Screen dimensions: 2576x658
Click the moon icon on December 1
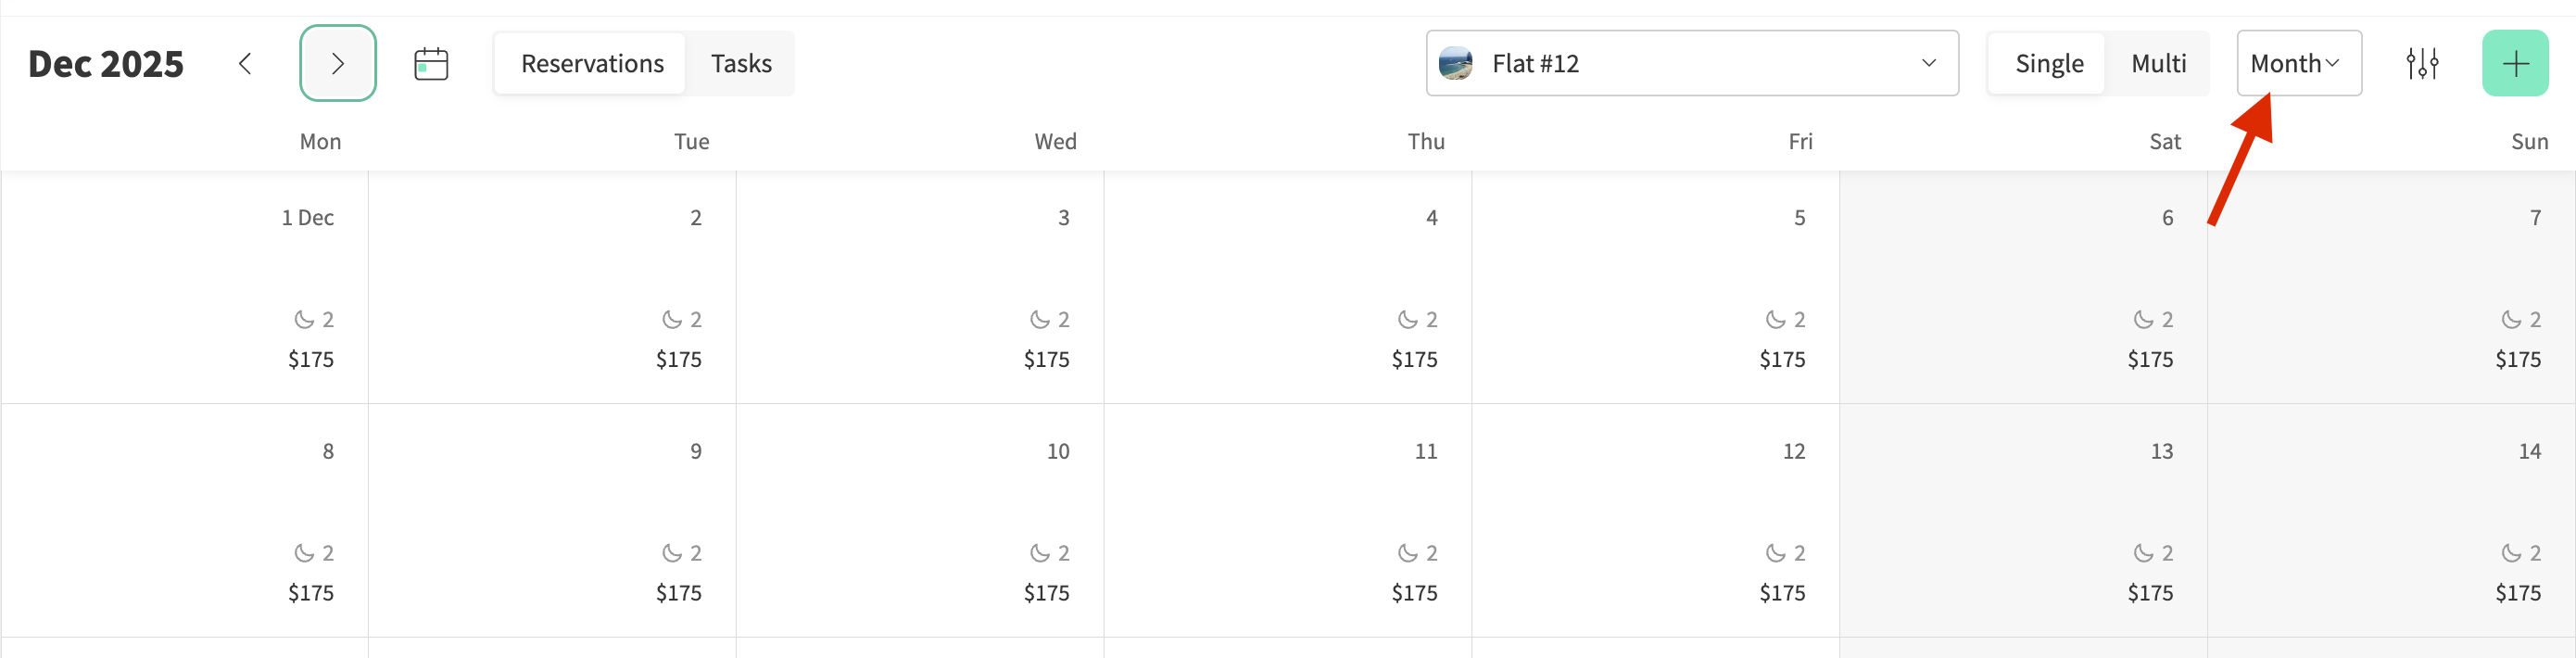[x=304, y=320]
